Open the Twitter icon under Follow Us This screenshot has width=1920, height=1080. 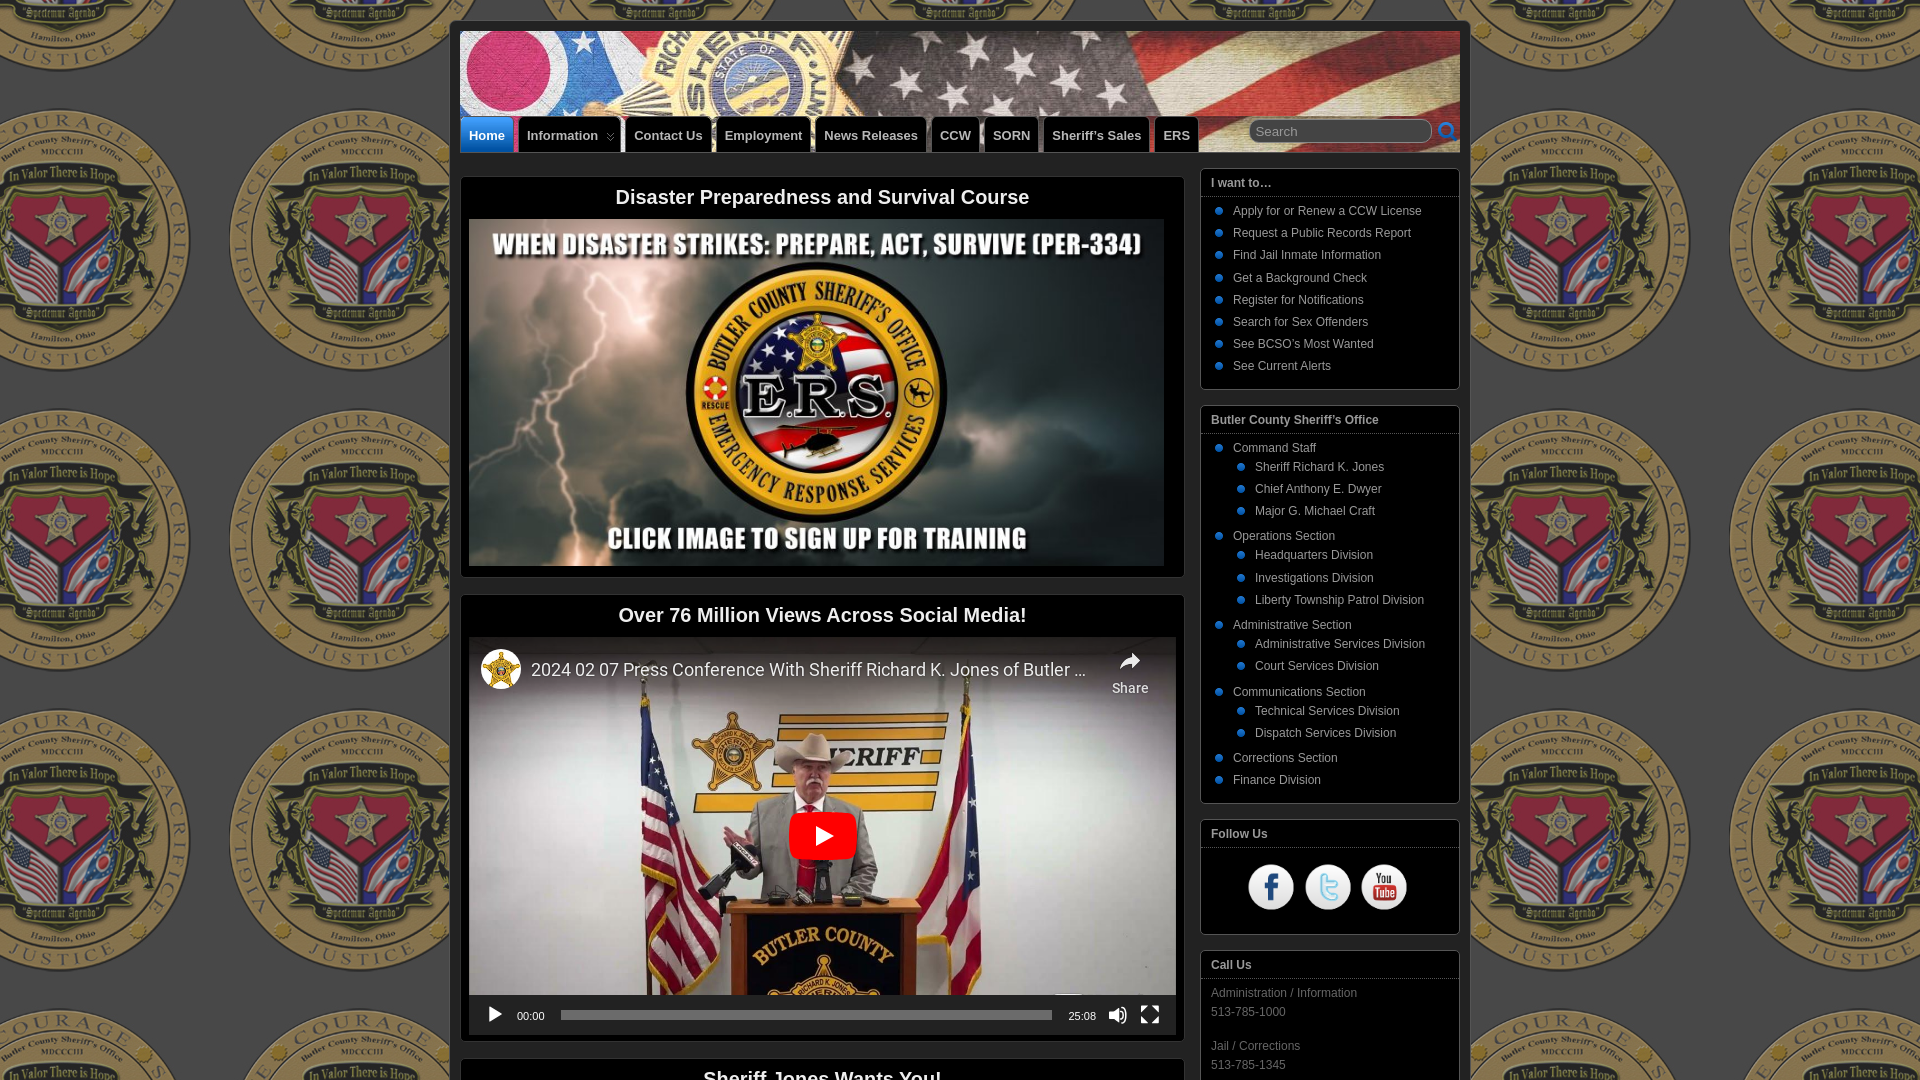point(1328,887)
